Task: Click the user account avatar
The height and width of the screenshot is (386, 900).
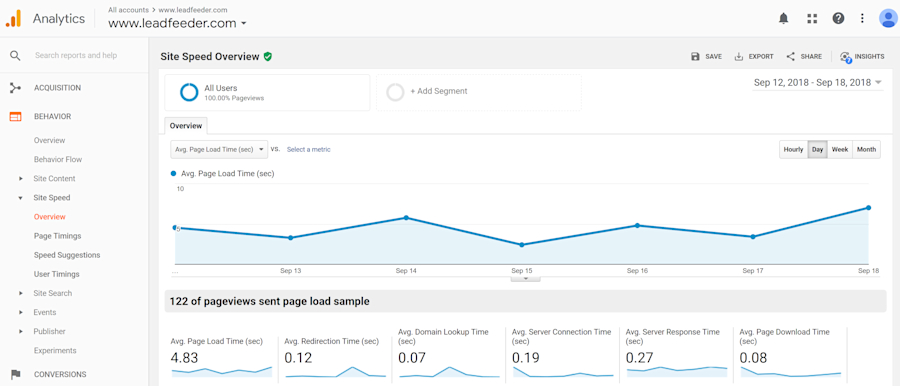Action: [888, 18]
